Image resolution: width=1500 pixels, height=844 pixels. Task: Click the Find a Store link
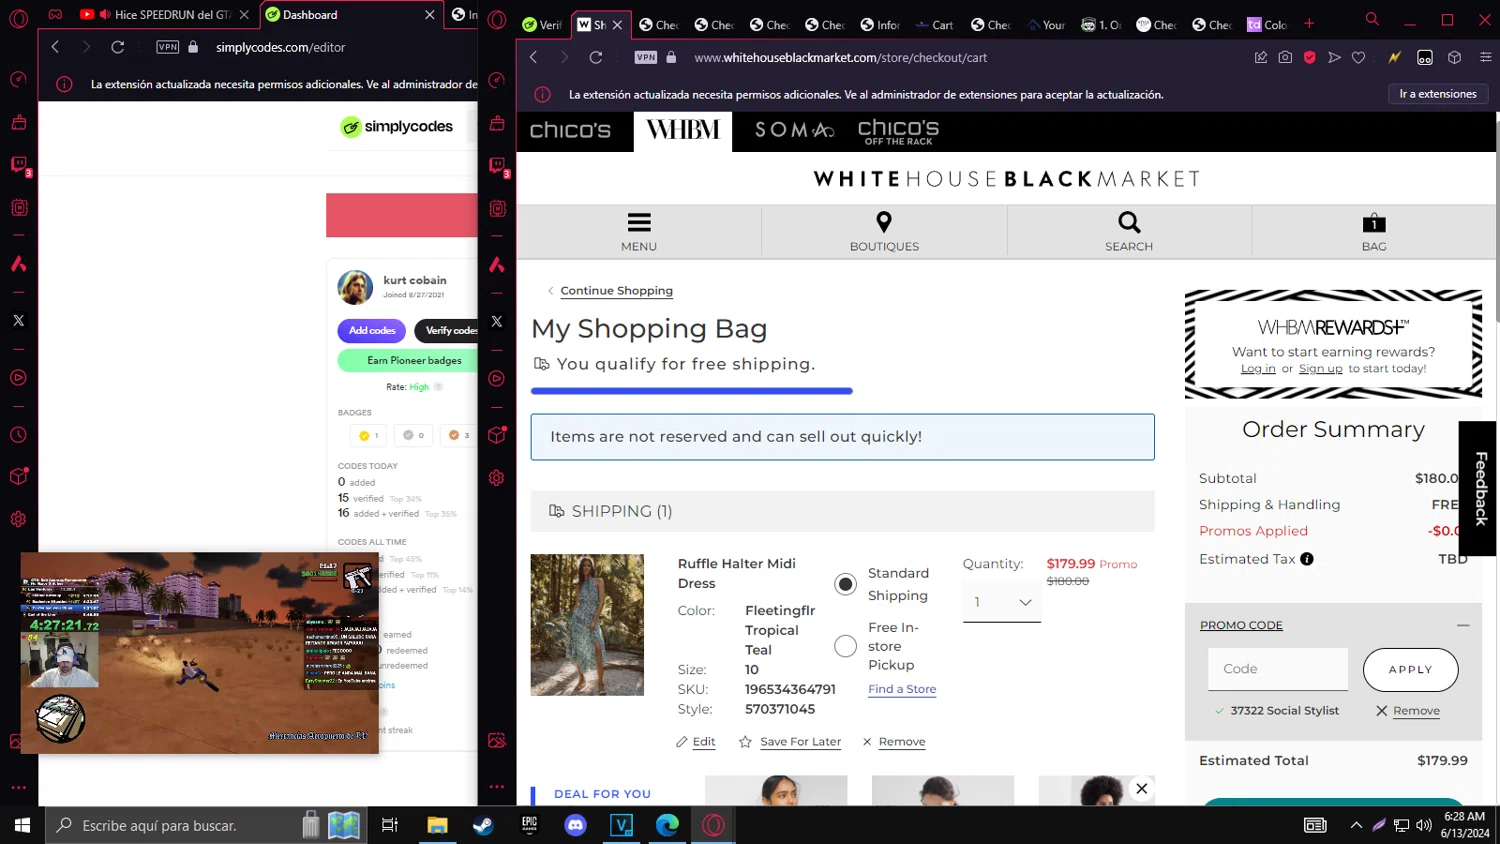(902, 689)
